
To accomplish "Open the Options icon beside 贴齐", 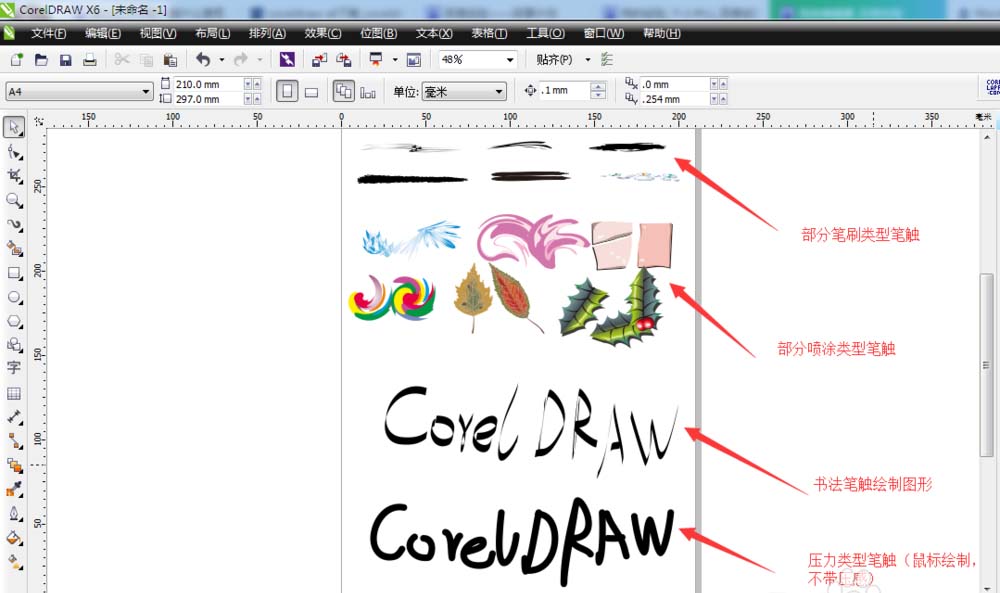I will point(607,60).
